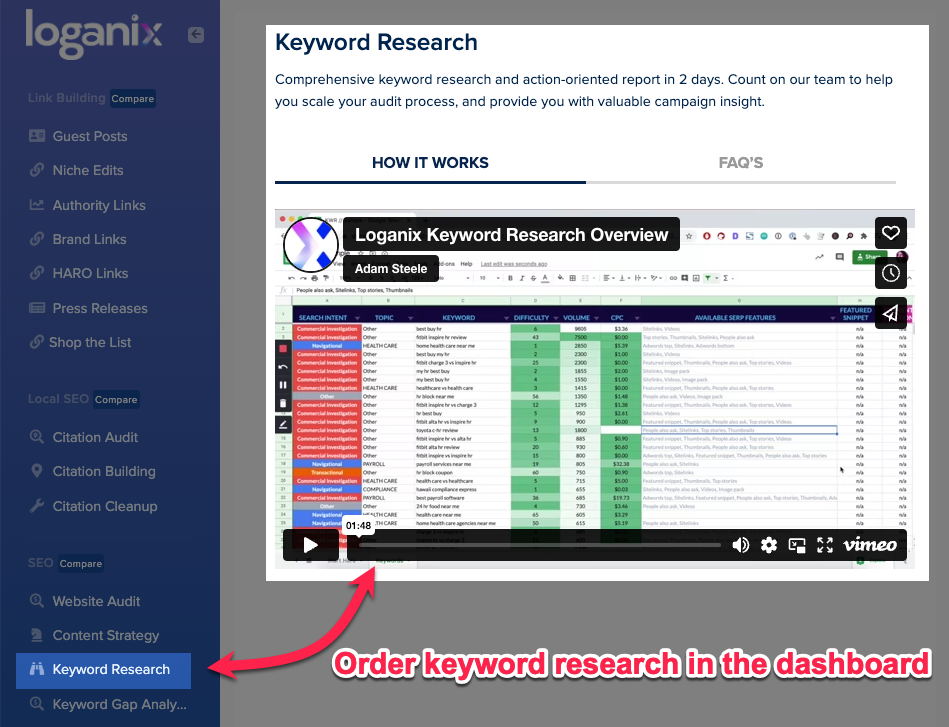
Task: Click Compare next to Link Building
Action: point(133,98)
